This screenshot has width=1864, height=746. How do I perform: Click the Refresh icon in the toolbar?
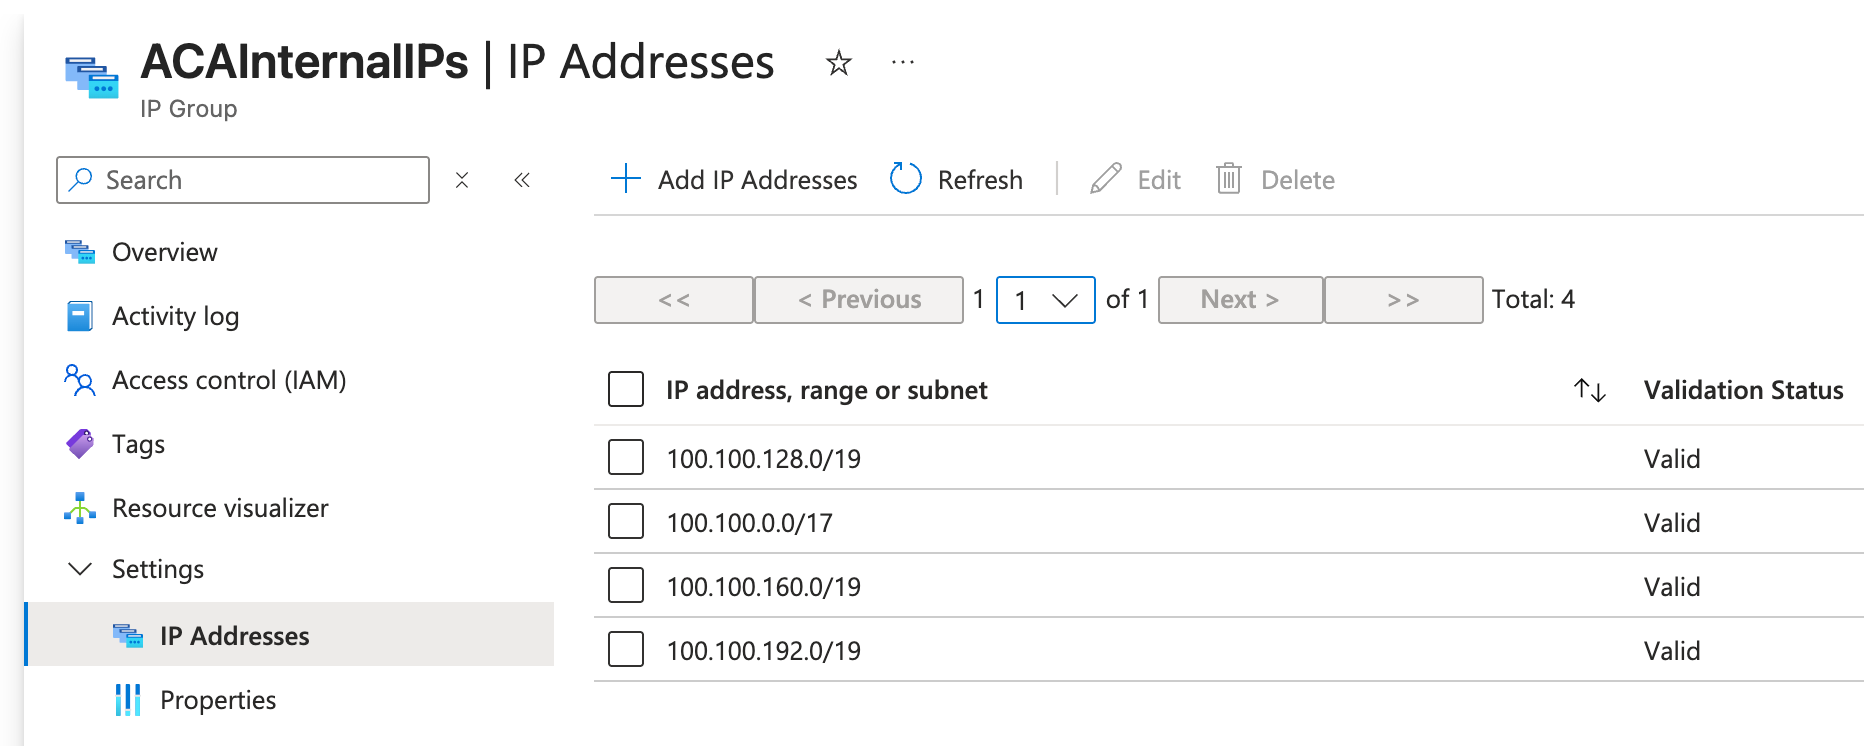(x=906, y=179)
